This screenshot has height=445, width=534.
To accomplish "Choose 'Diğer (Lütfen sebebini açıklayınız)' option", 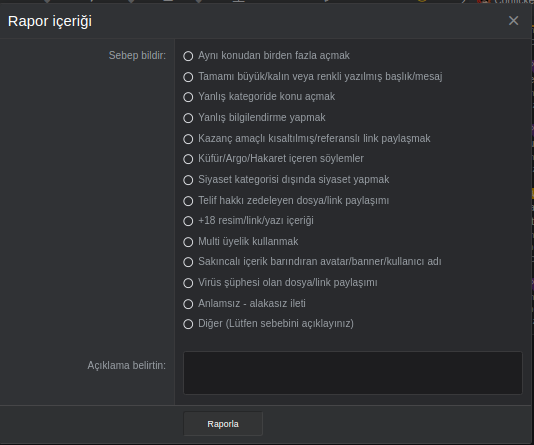I will point(188,324).
